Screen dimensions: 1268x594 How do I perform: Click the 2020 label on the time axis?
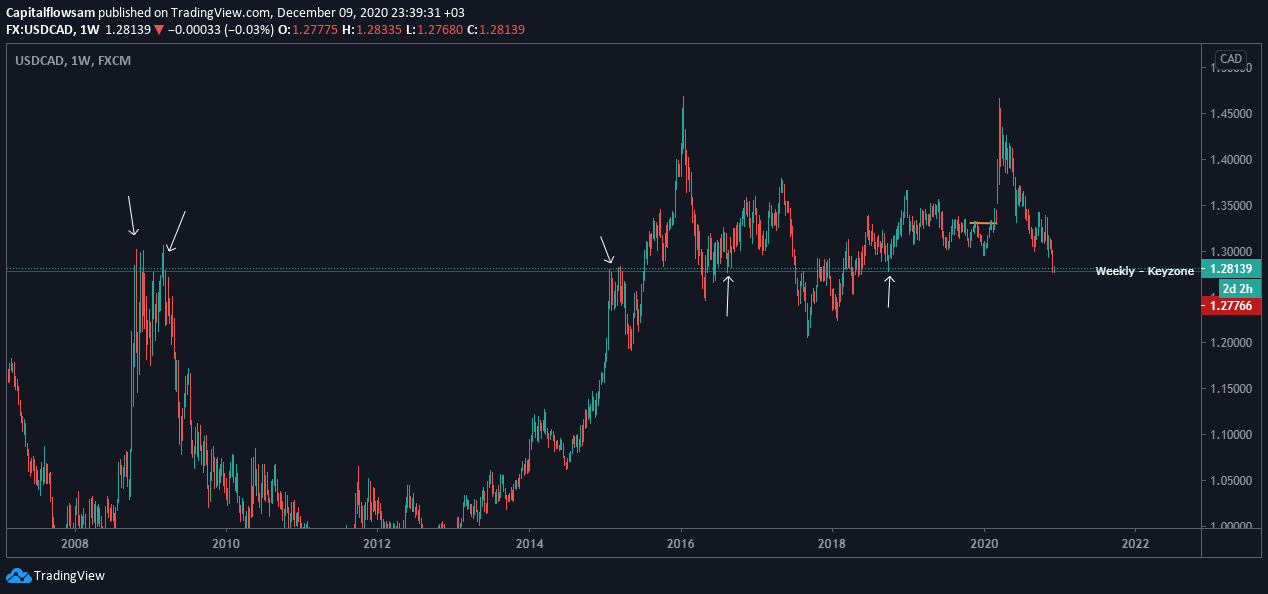[984, 543]
